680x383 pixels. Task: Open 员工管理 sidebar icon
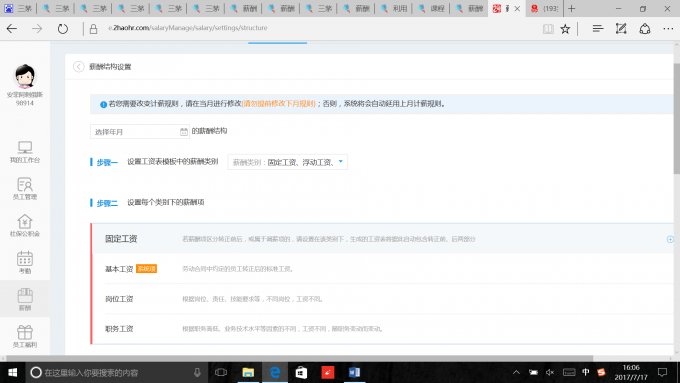[x=25, y=189]
